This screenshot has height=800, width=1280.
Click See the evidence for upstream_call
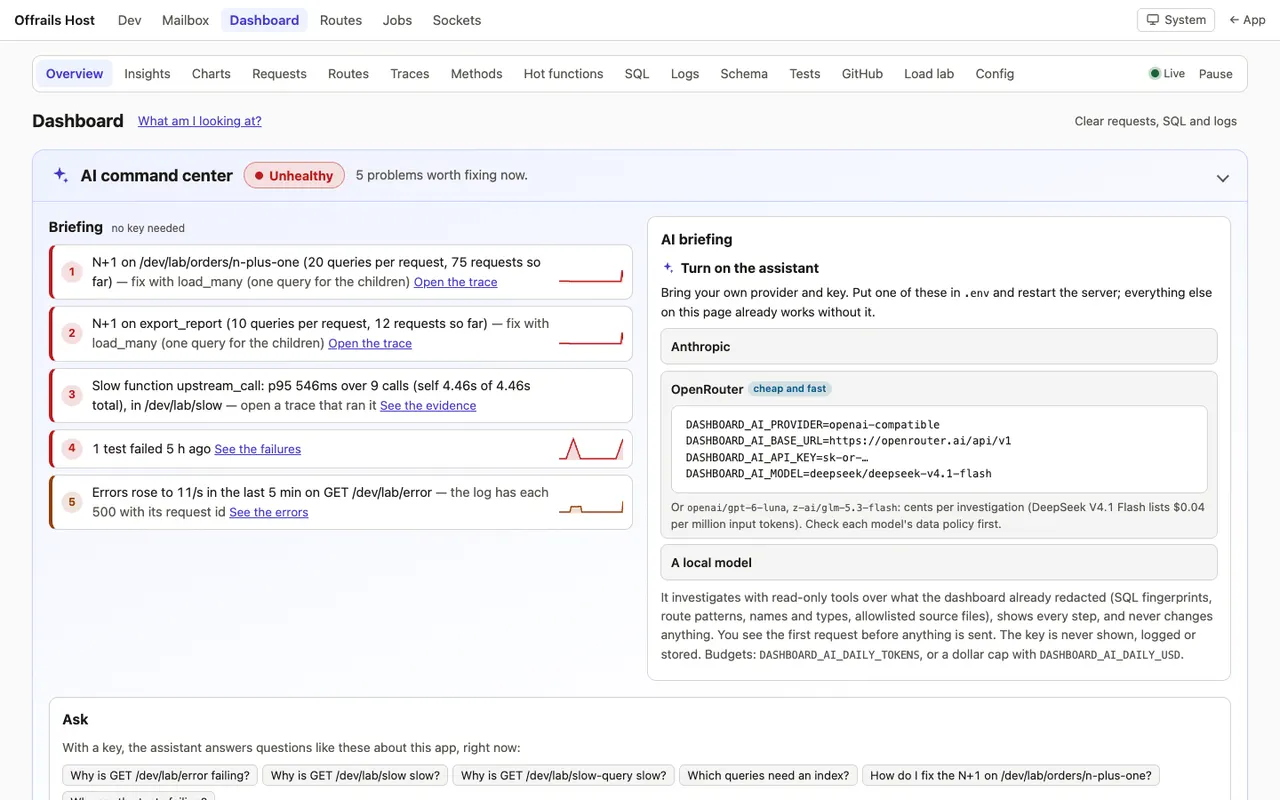pyautogui.click(x=428, y=405)
